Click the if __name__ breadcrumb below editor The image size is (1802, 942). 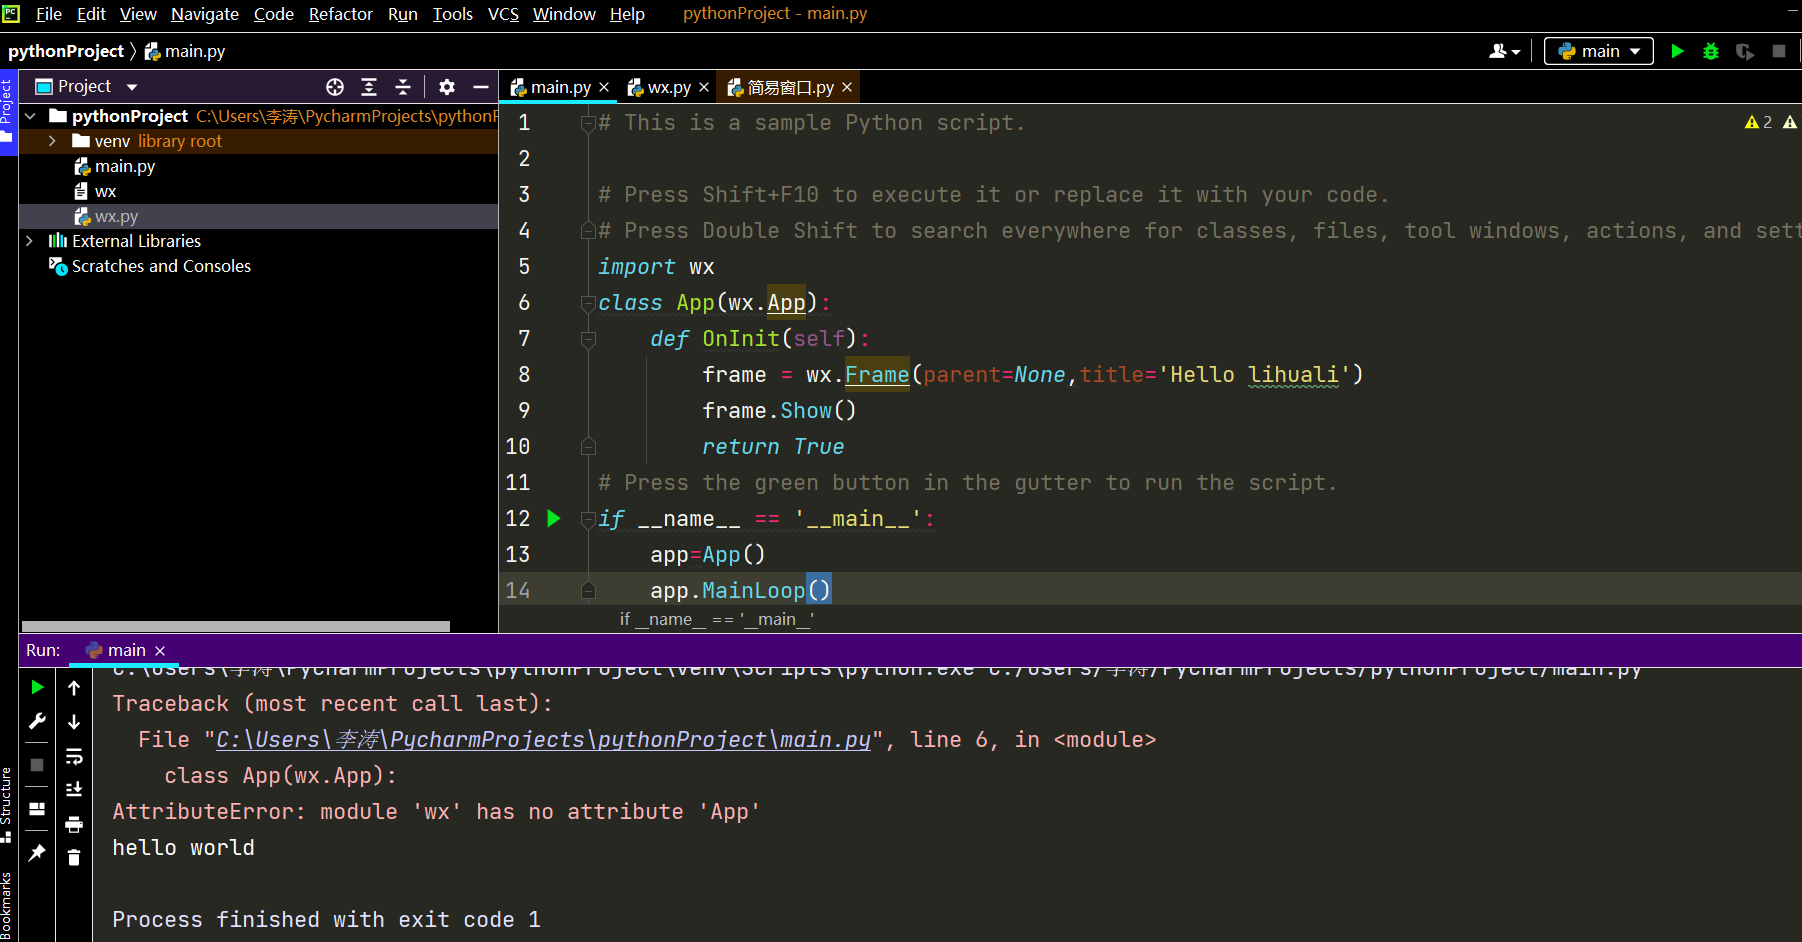[x=716, y=619]
